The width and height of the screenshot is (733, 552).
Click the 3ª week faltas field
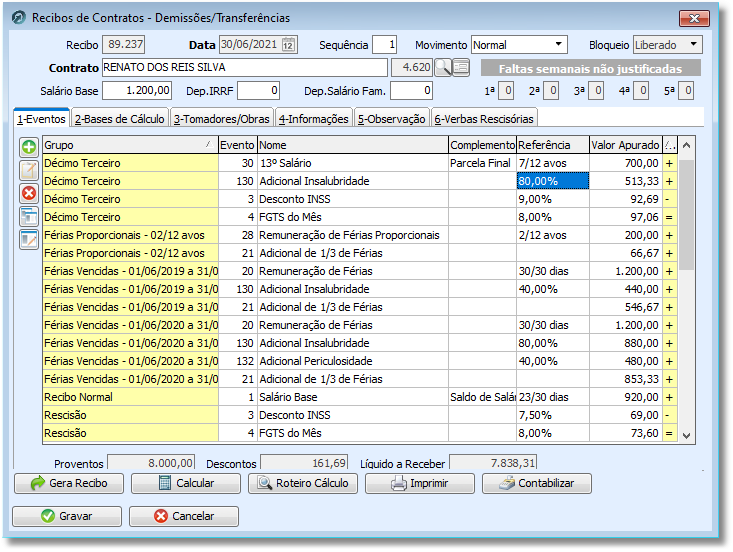[596, 91]
